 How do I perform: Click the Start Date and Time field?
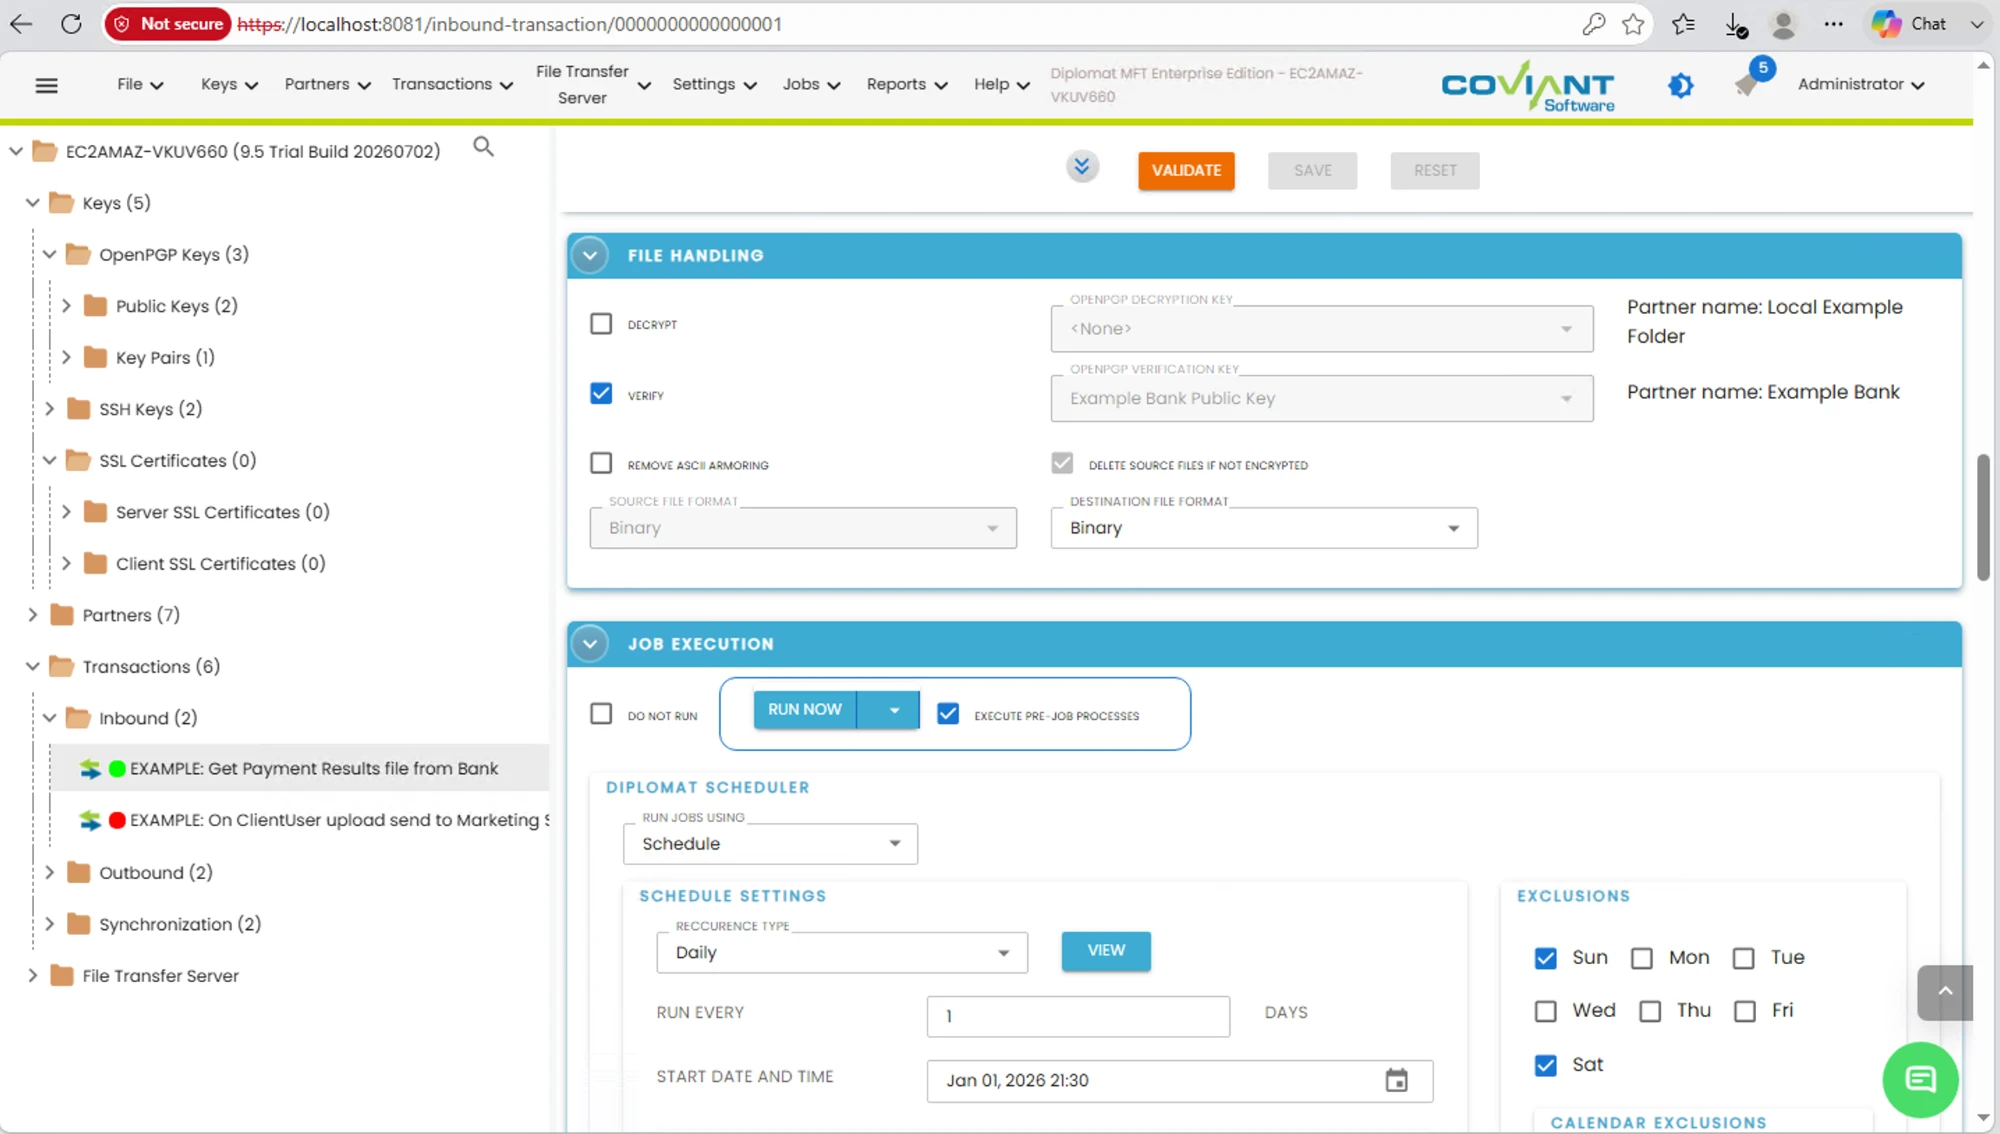point(1180,1081)
